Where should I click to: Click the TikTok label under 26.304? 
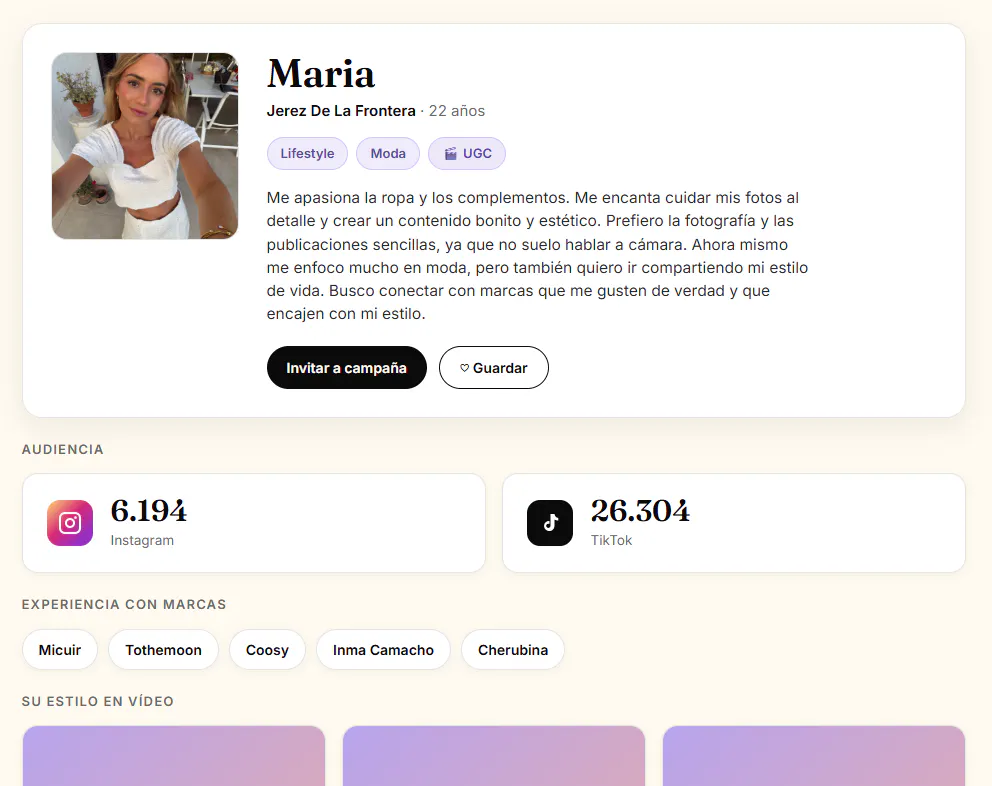(611, 540)
